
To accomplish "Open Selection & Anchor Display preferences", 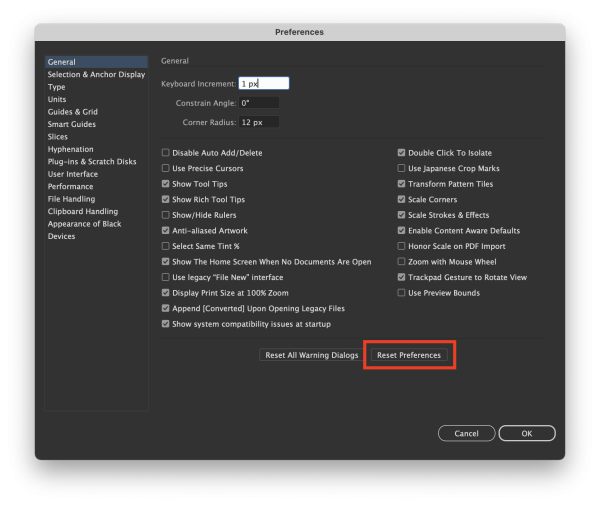I will pyautogui.click(x=96, y=75).
